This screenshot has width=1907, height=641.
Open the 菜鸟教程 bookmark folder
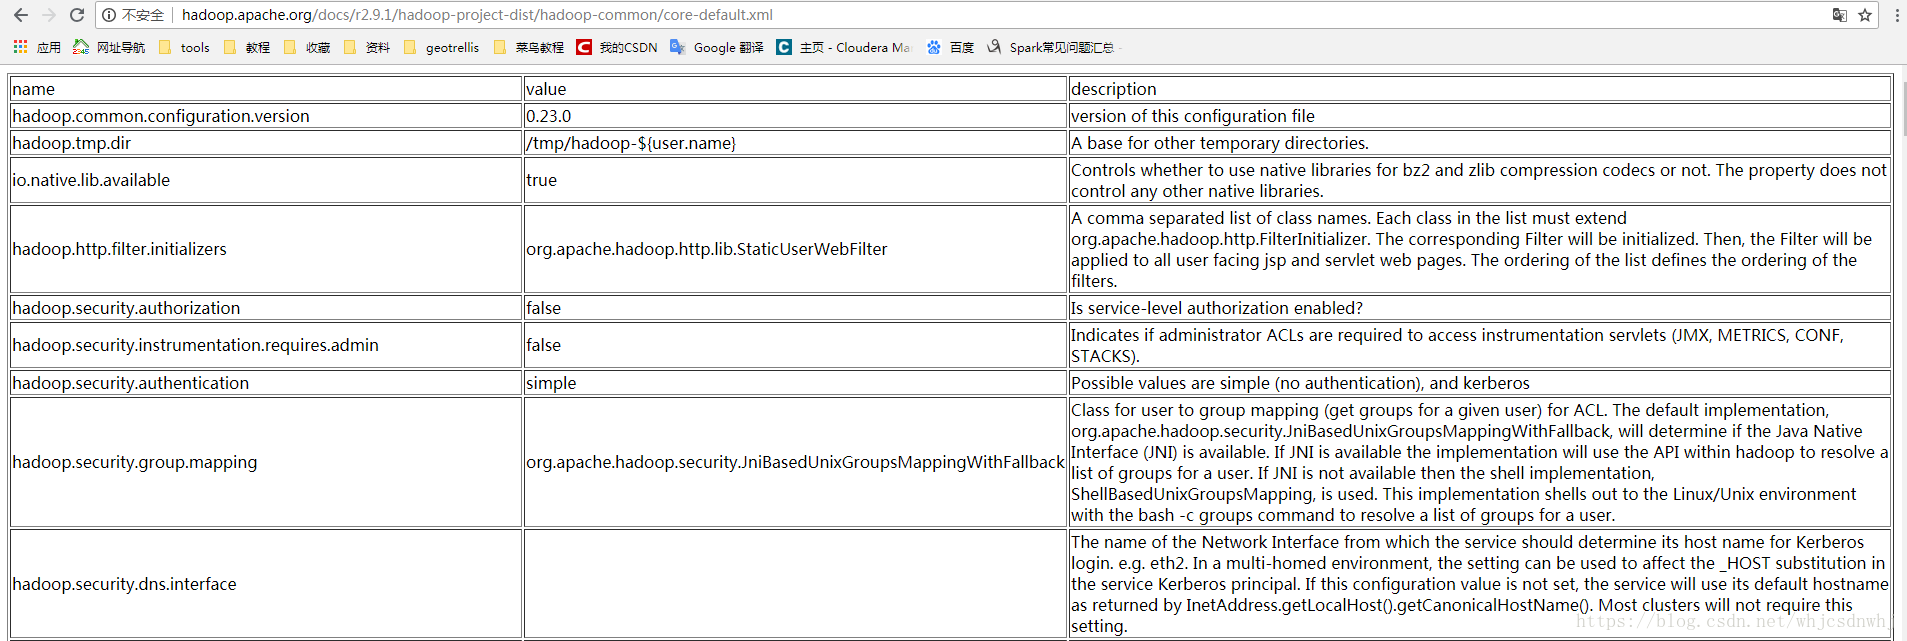click(528, 47)
